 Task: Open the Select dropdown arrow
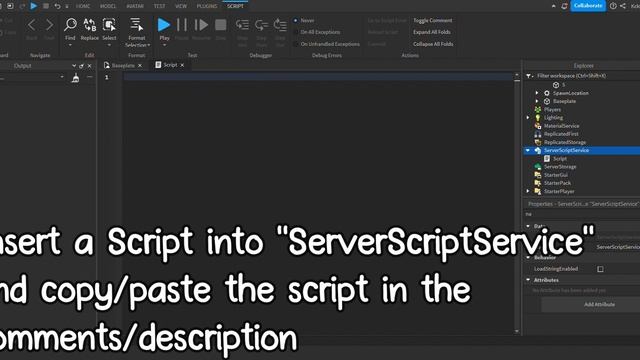[x=109, y=45]
